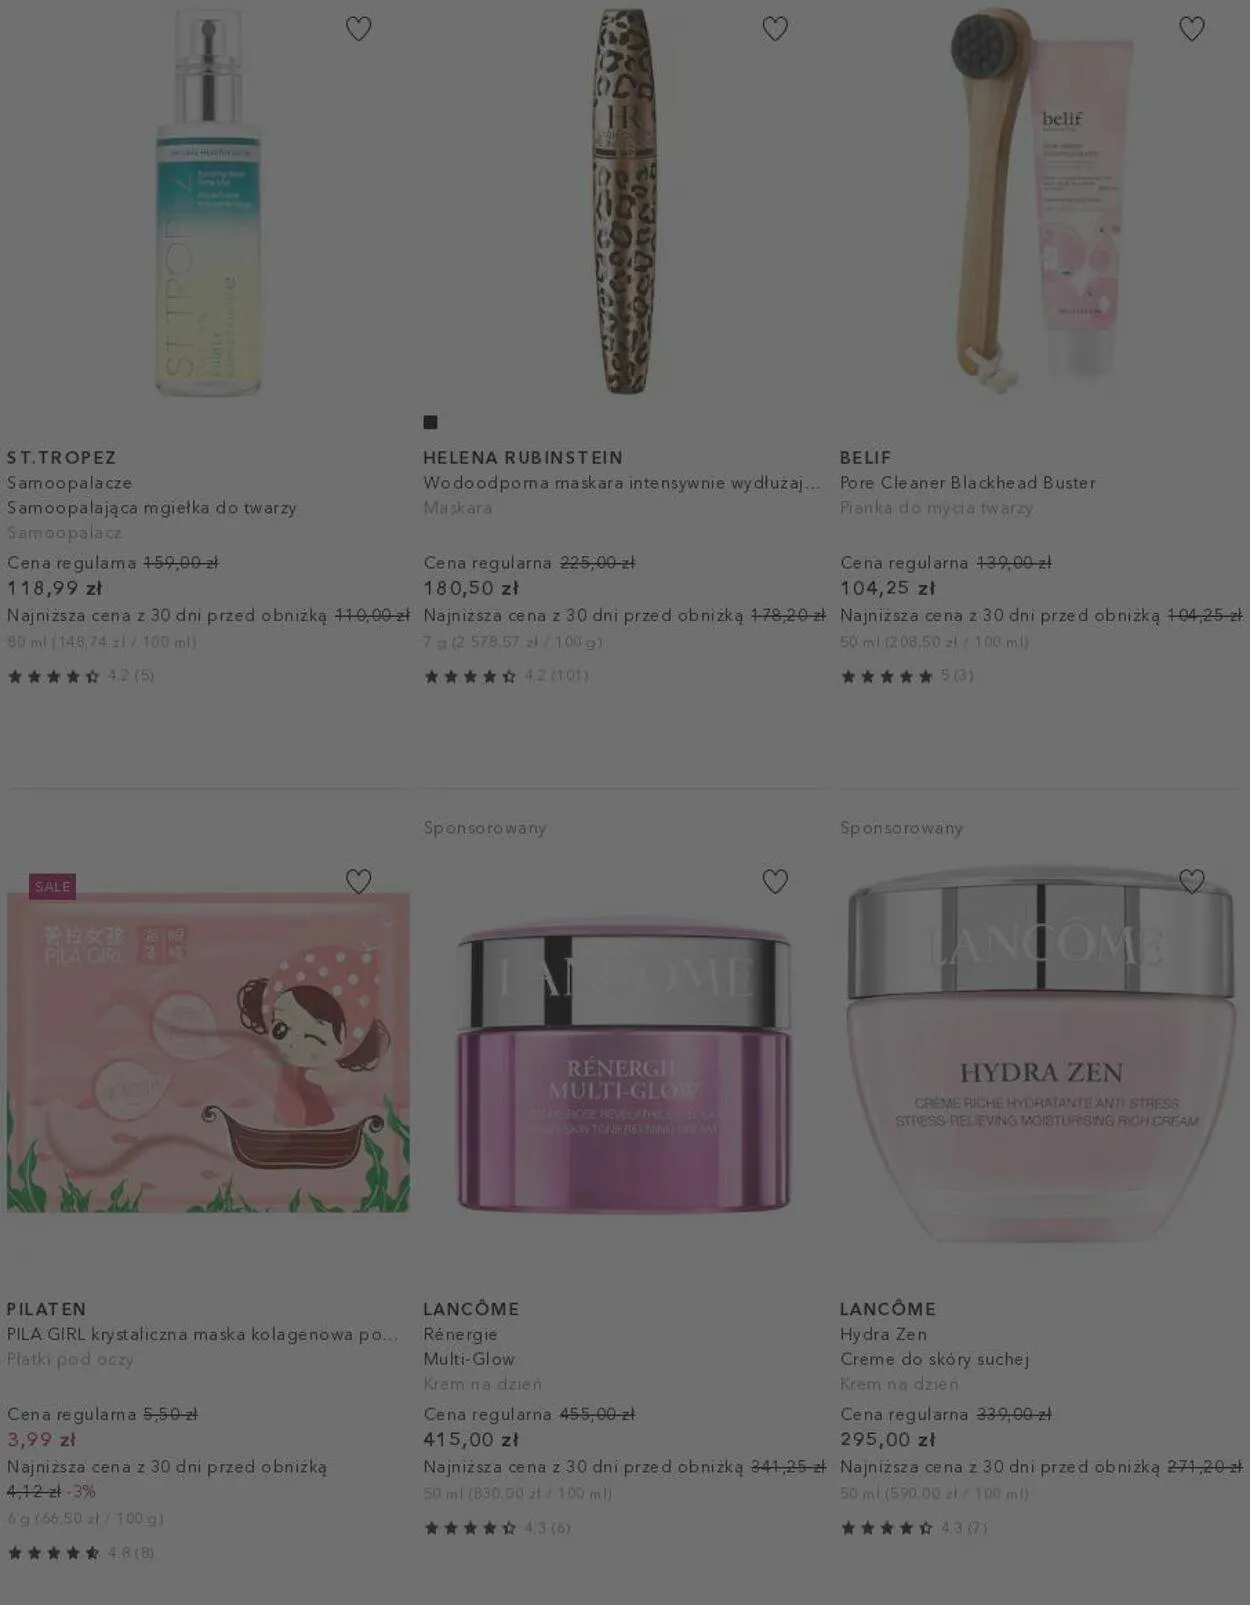Add Pilaten PILA GIRL mask to favorites
The width and height of the screenshot is (1250, 1605).
[358, 881]
